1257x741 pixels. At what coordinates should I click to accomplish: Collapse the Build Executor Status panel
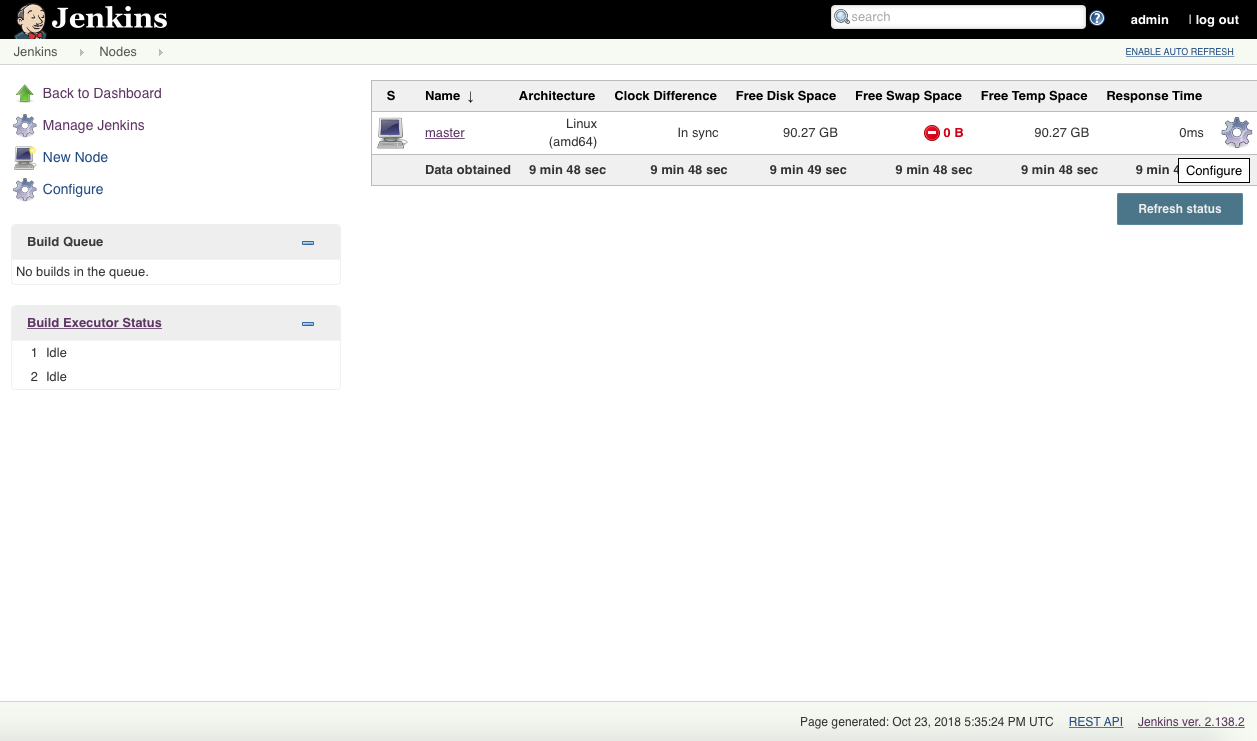pos(308,323)
